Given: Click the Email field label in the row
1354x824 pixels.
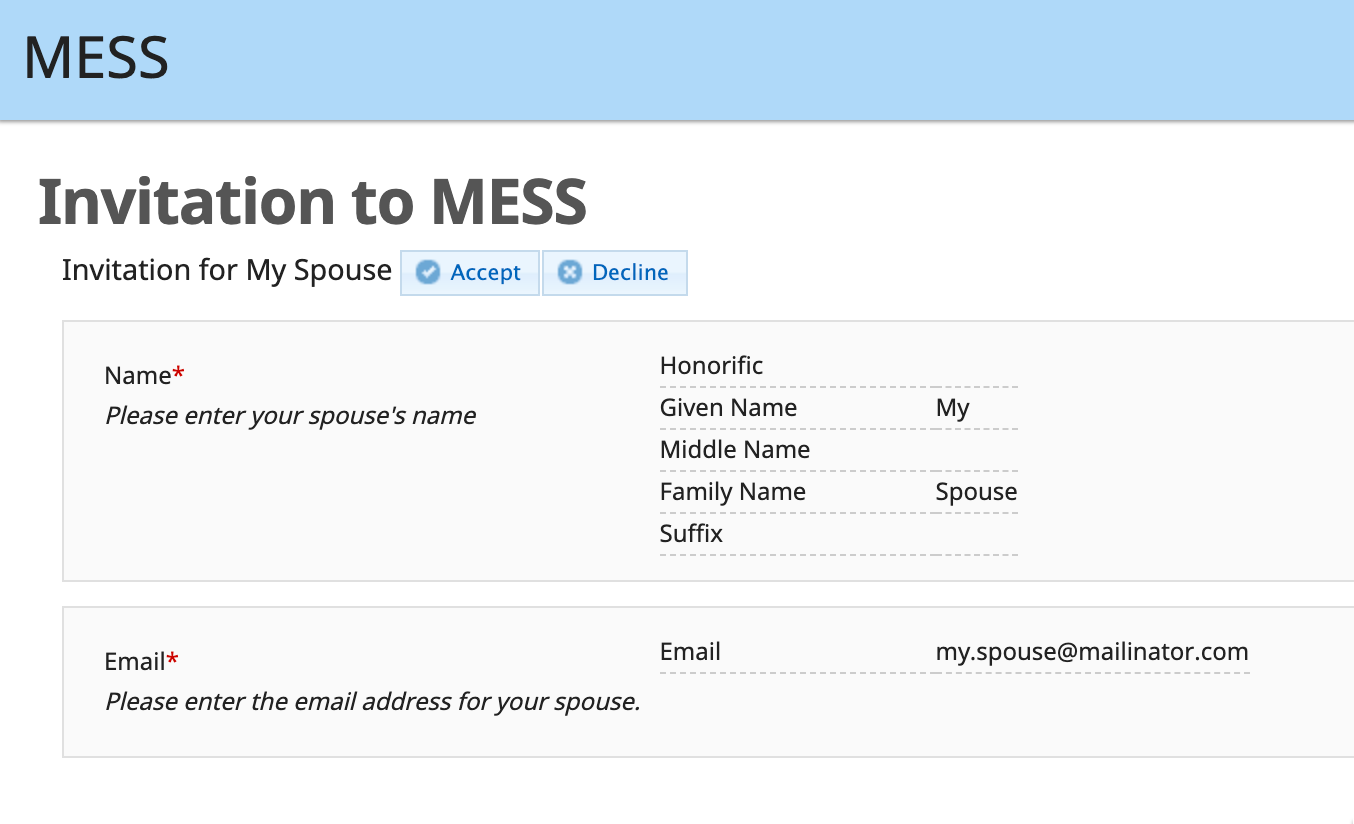Looking at the screenshot, I should tap(690, 652).
